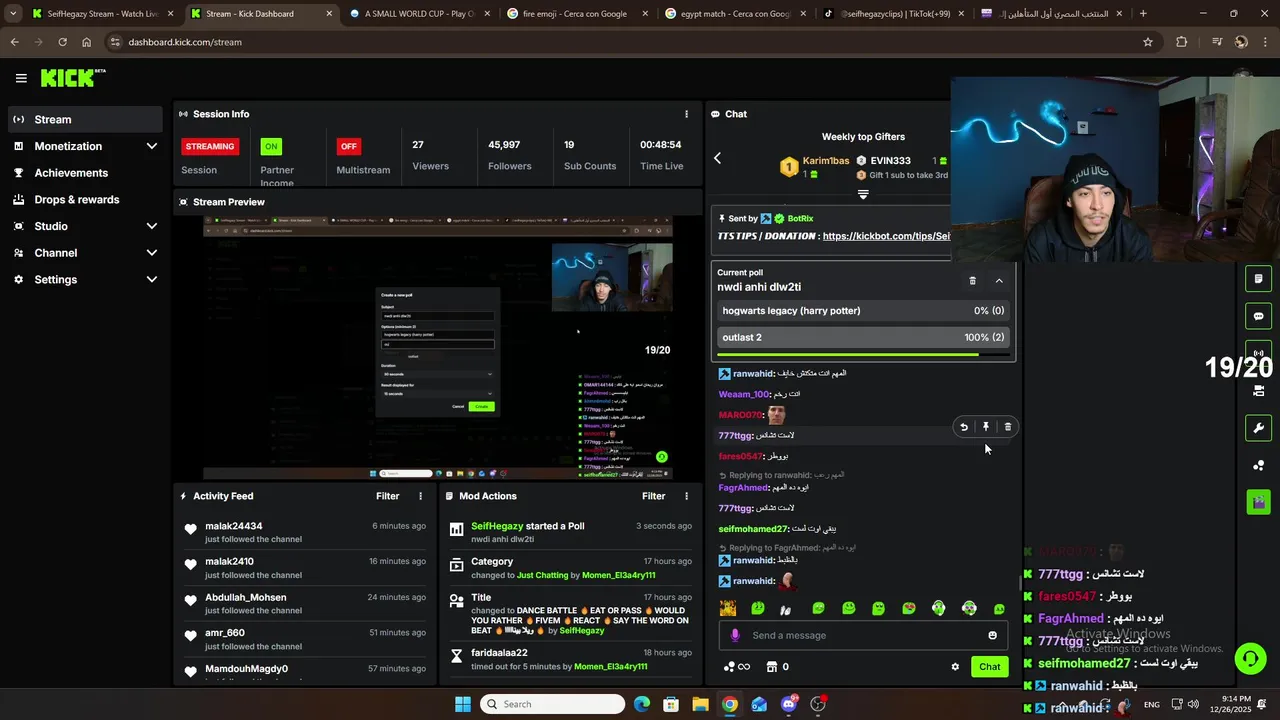Switch to the egypt match Google tab
Image resolution: width=1280 pixels, height=720 pixels.
click(x=735, y=14)
